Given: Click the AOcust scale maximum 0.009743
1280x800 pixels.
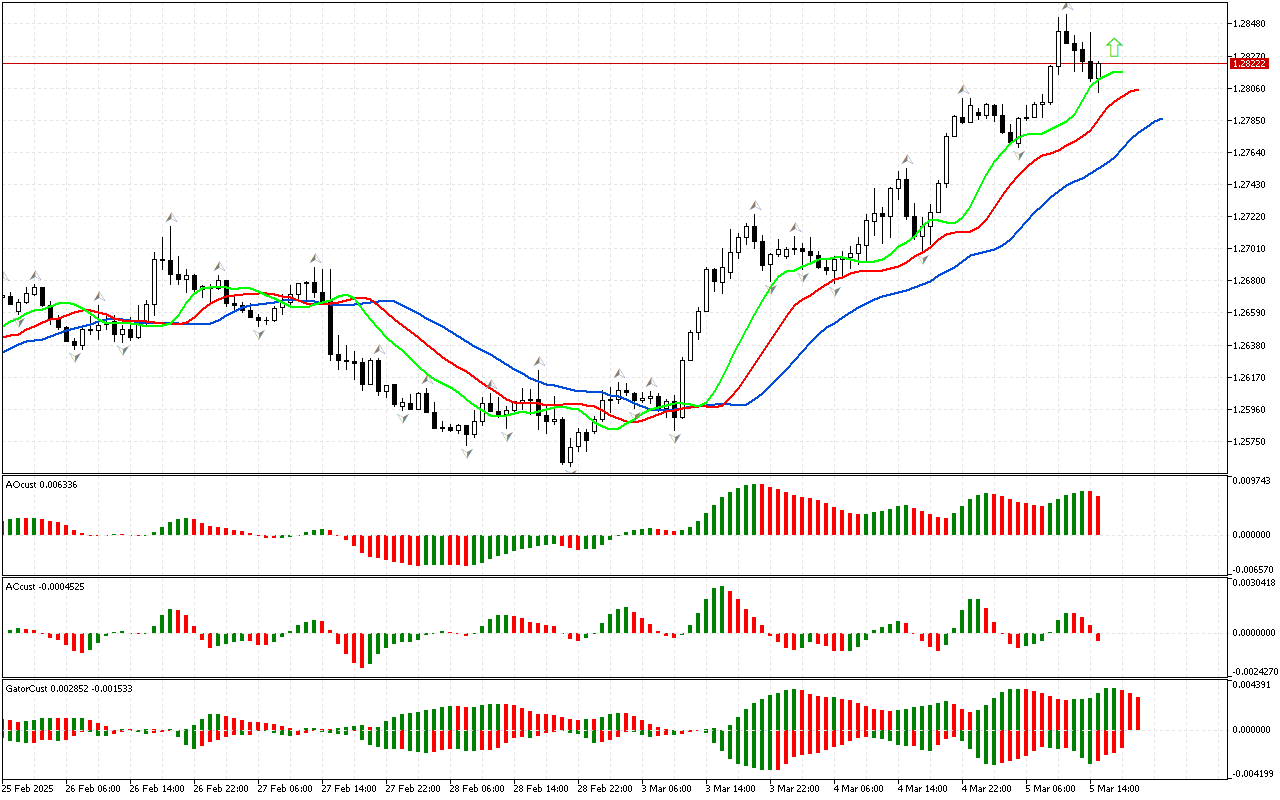Looking at the screenshot, I should 1251,482.
